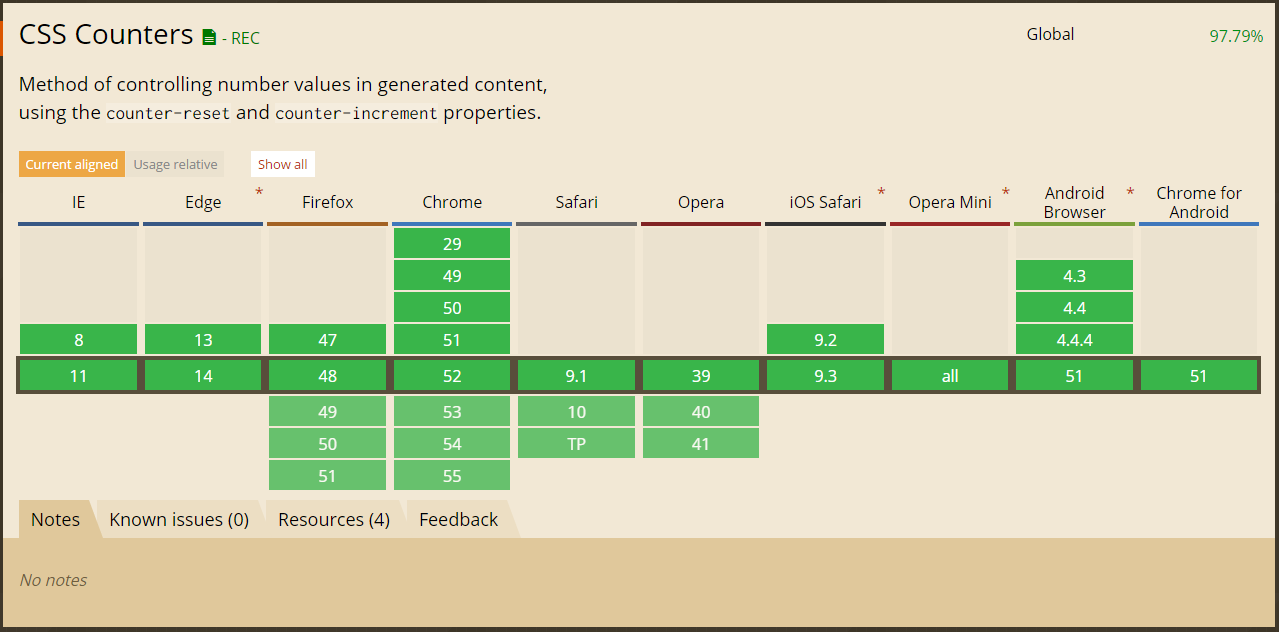The height and width of the screenshot is (632, 1279).
Task: Click the asterisk note beside iOS Safari
Action: (x=881, y=192)
